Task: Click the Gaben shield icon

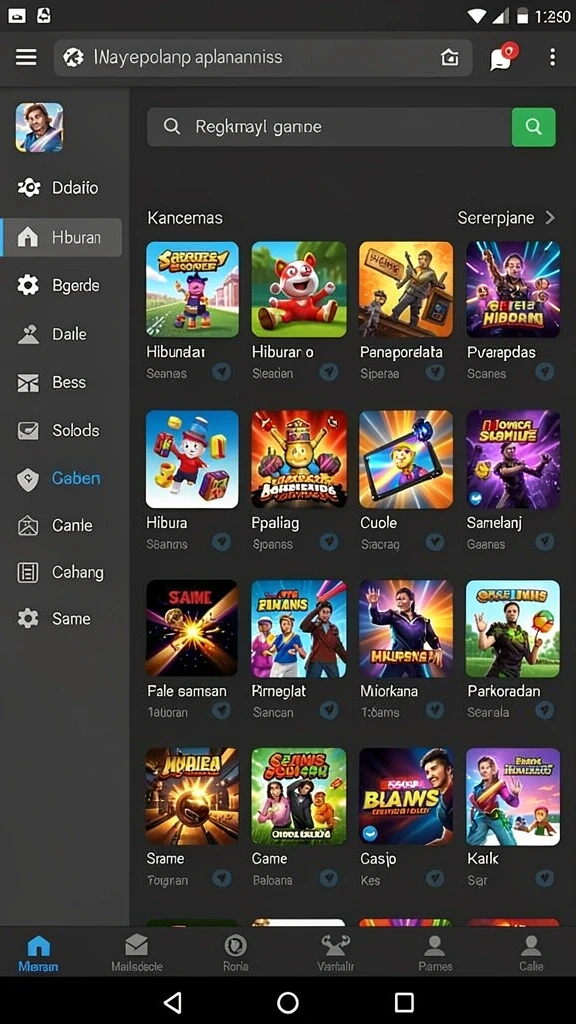Action: [x=27, y=479]
